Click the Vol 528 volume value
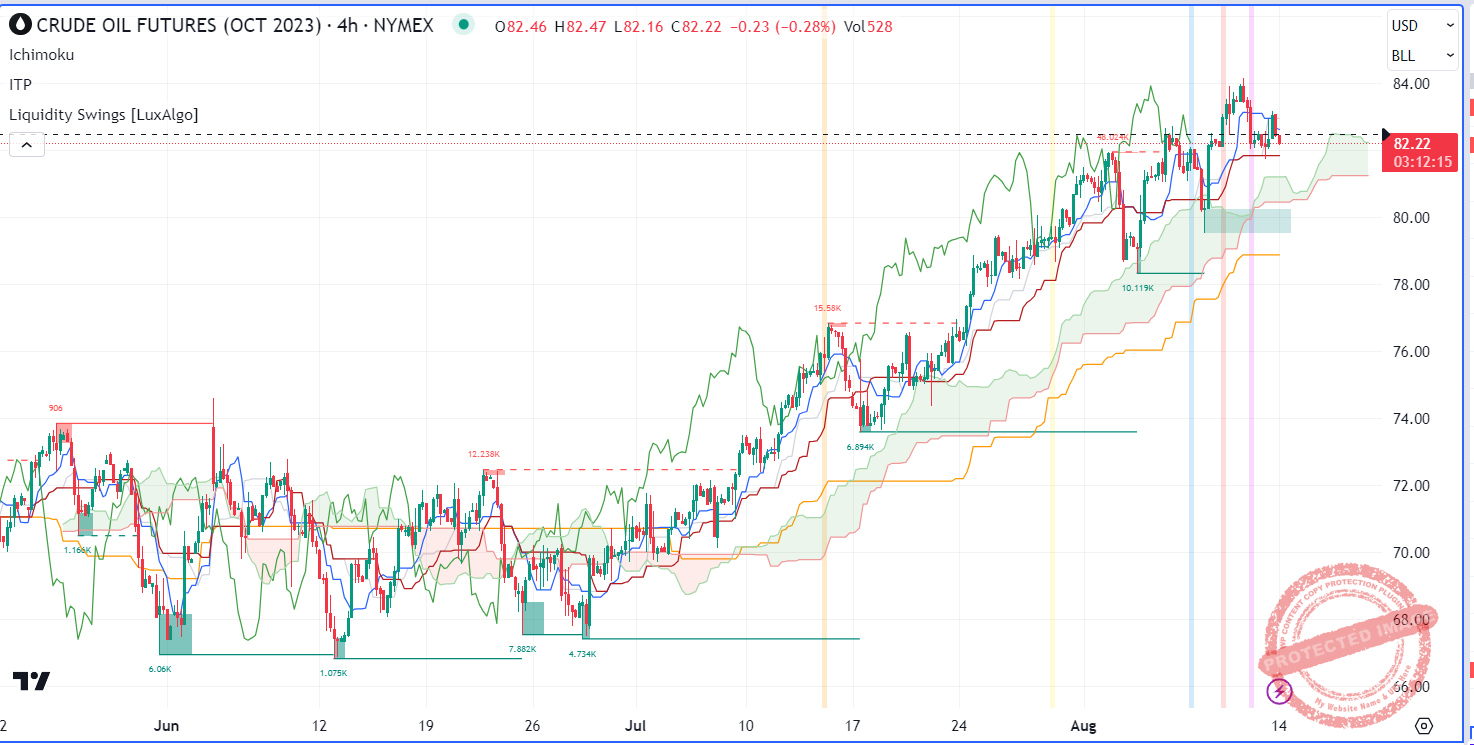Image resolution: width=1474 pixels, height=745 pixels. 868,27
